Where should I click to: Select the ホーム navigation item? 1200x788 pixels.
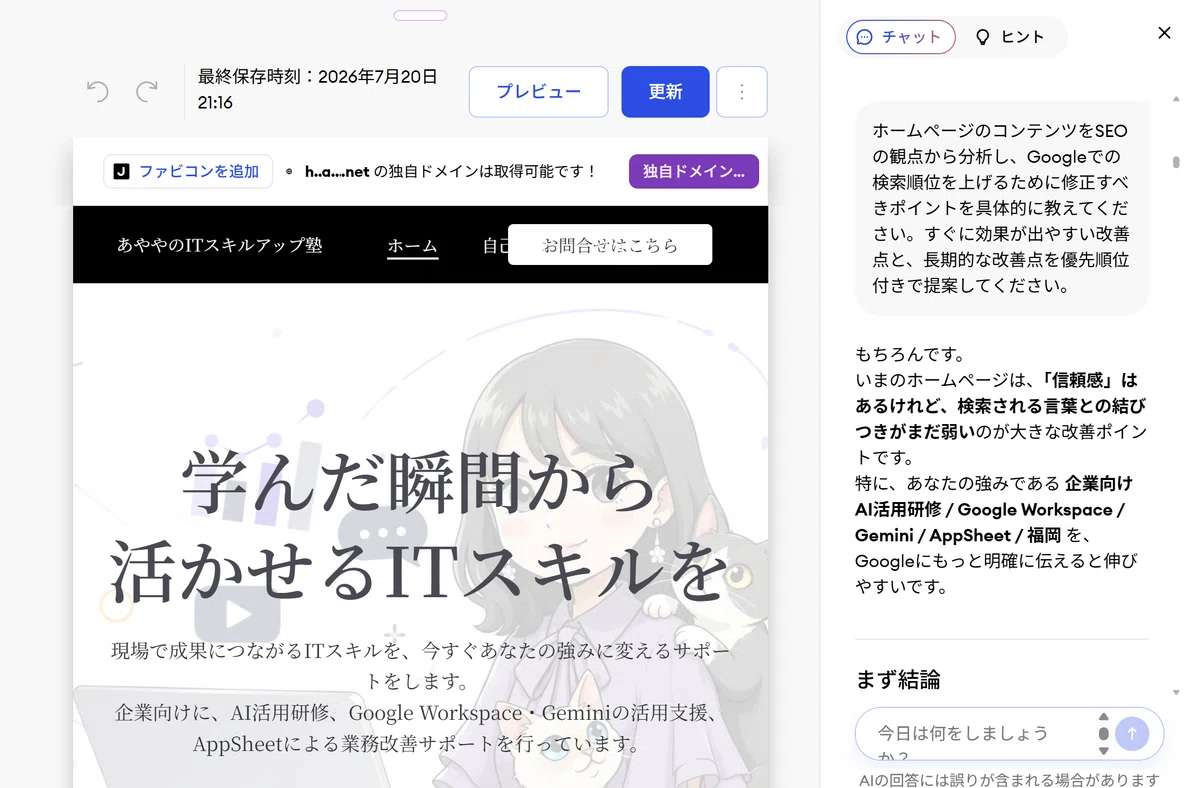click(x=413, y=245)
